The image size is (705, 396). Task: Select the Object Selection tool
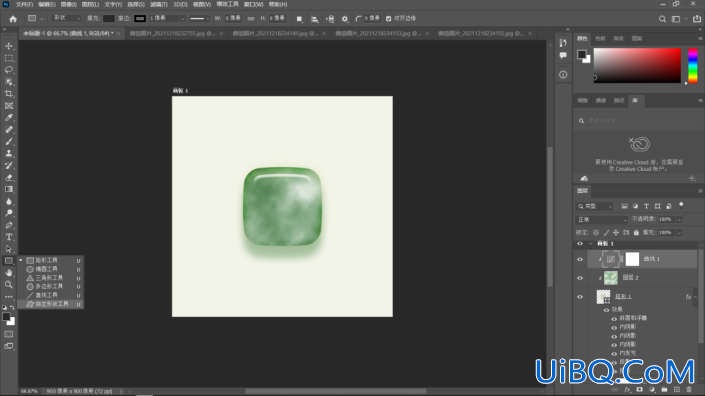[9, 82]
